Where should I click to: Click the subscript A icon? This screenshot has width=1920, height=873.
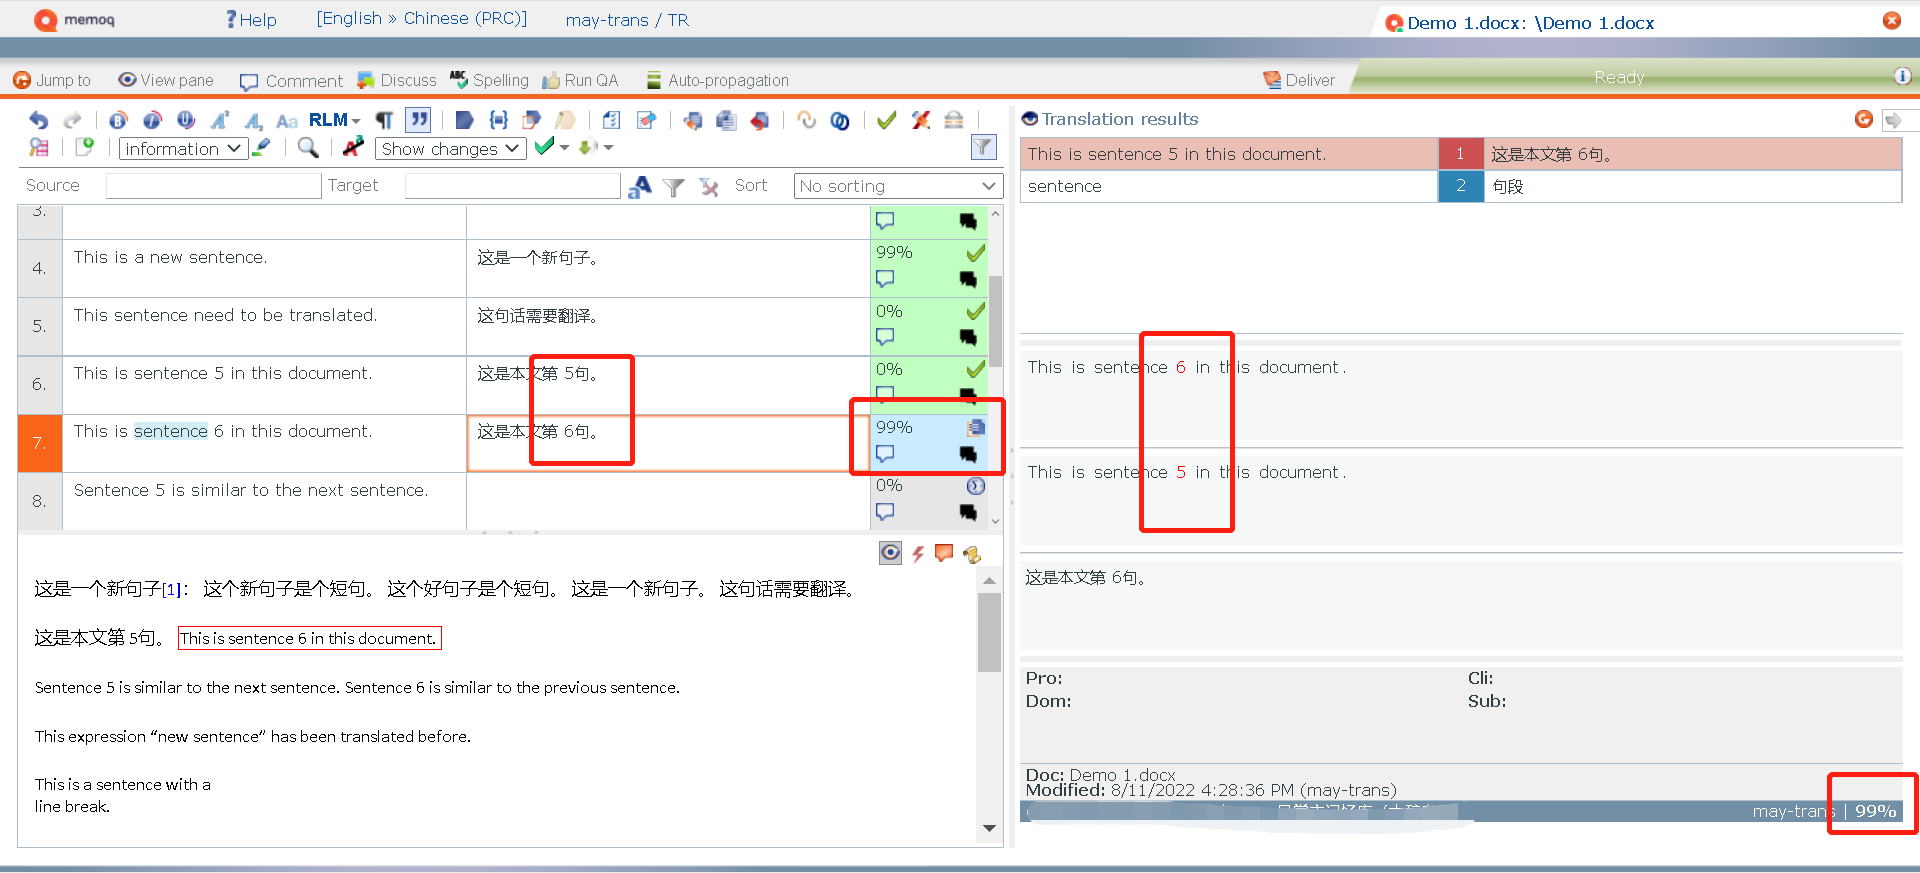[x=253, y=121]
